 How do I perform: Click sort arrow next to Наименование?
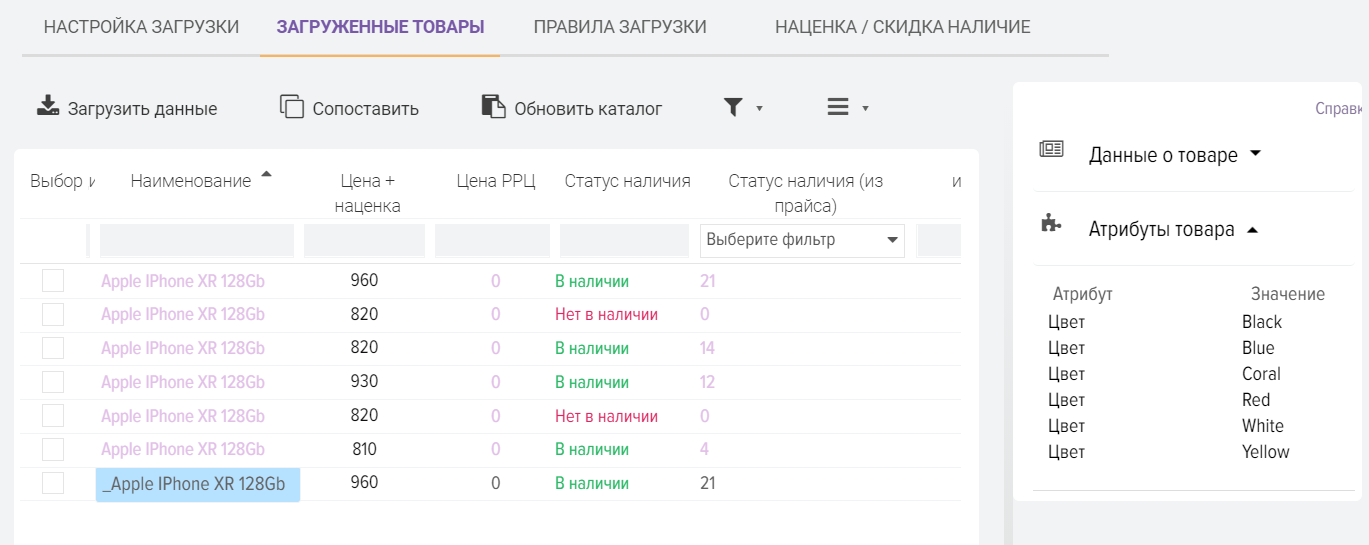click(x=266, y=175)
